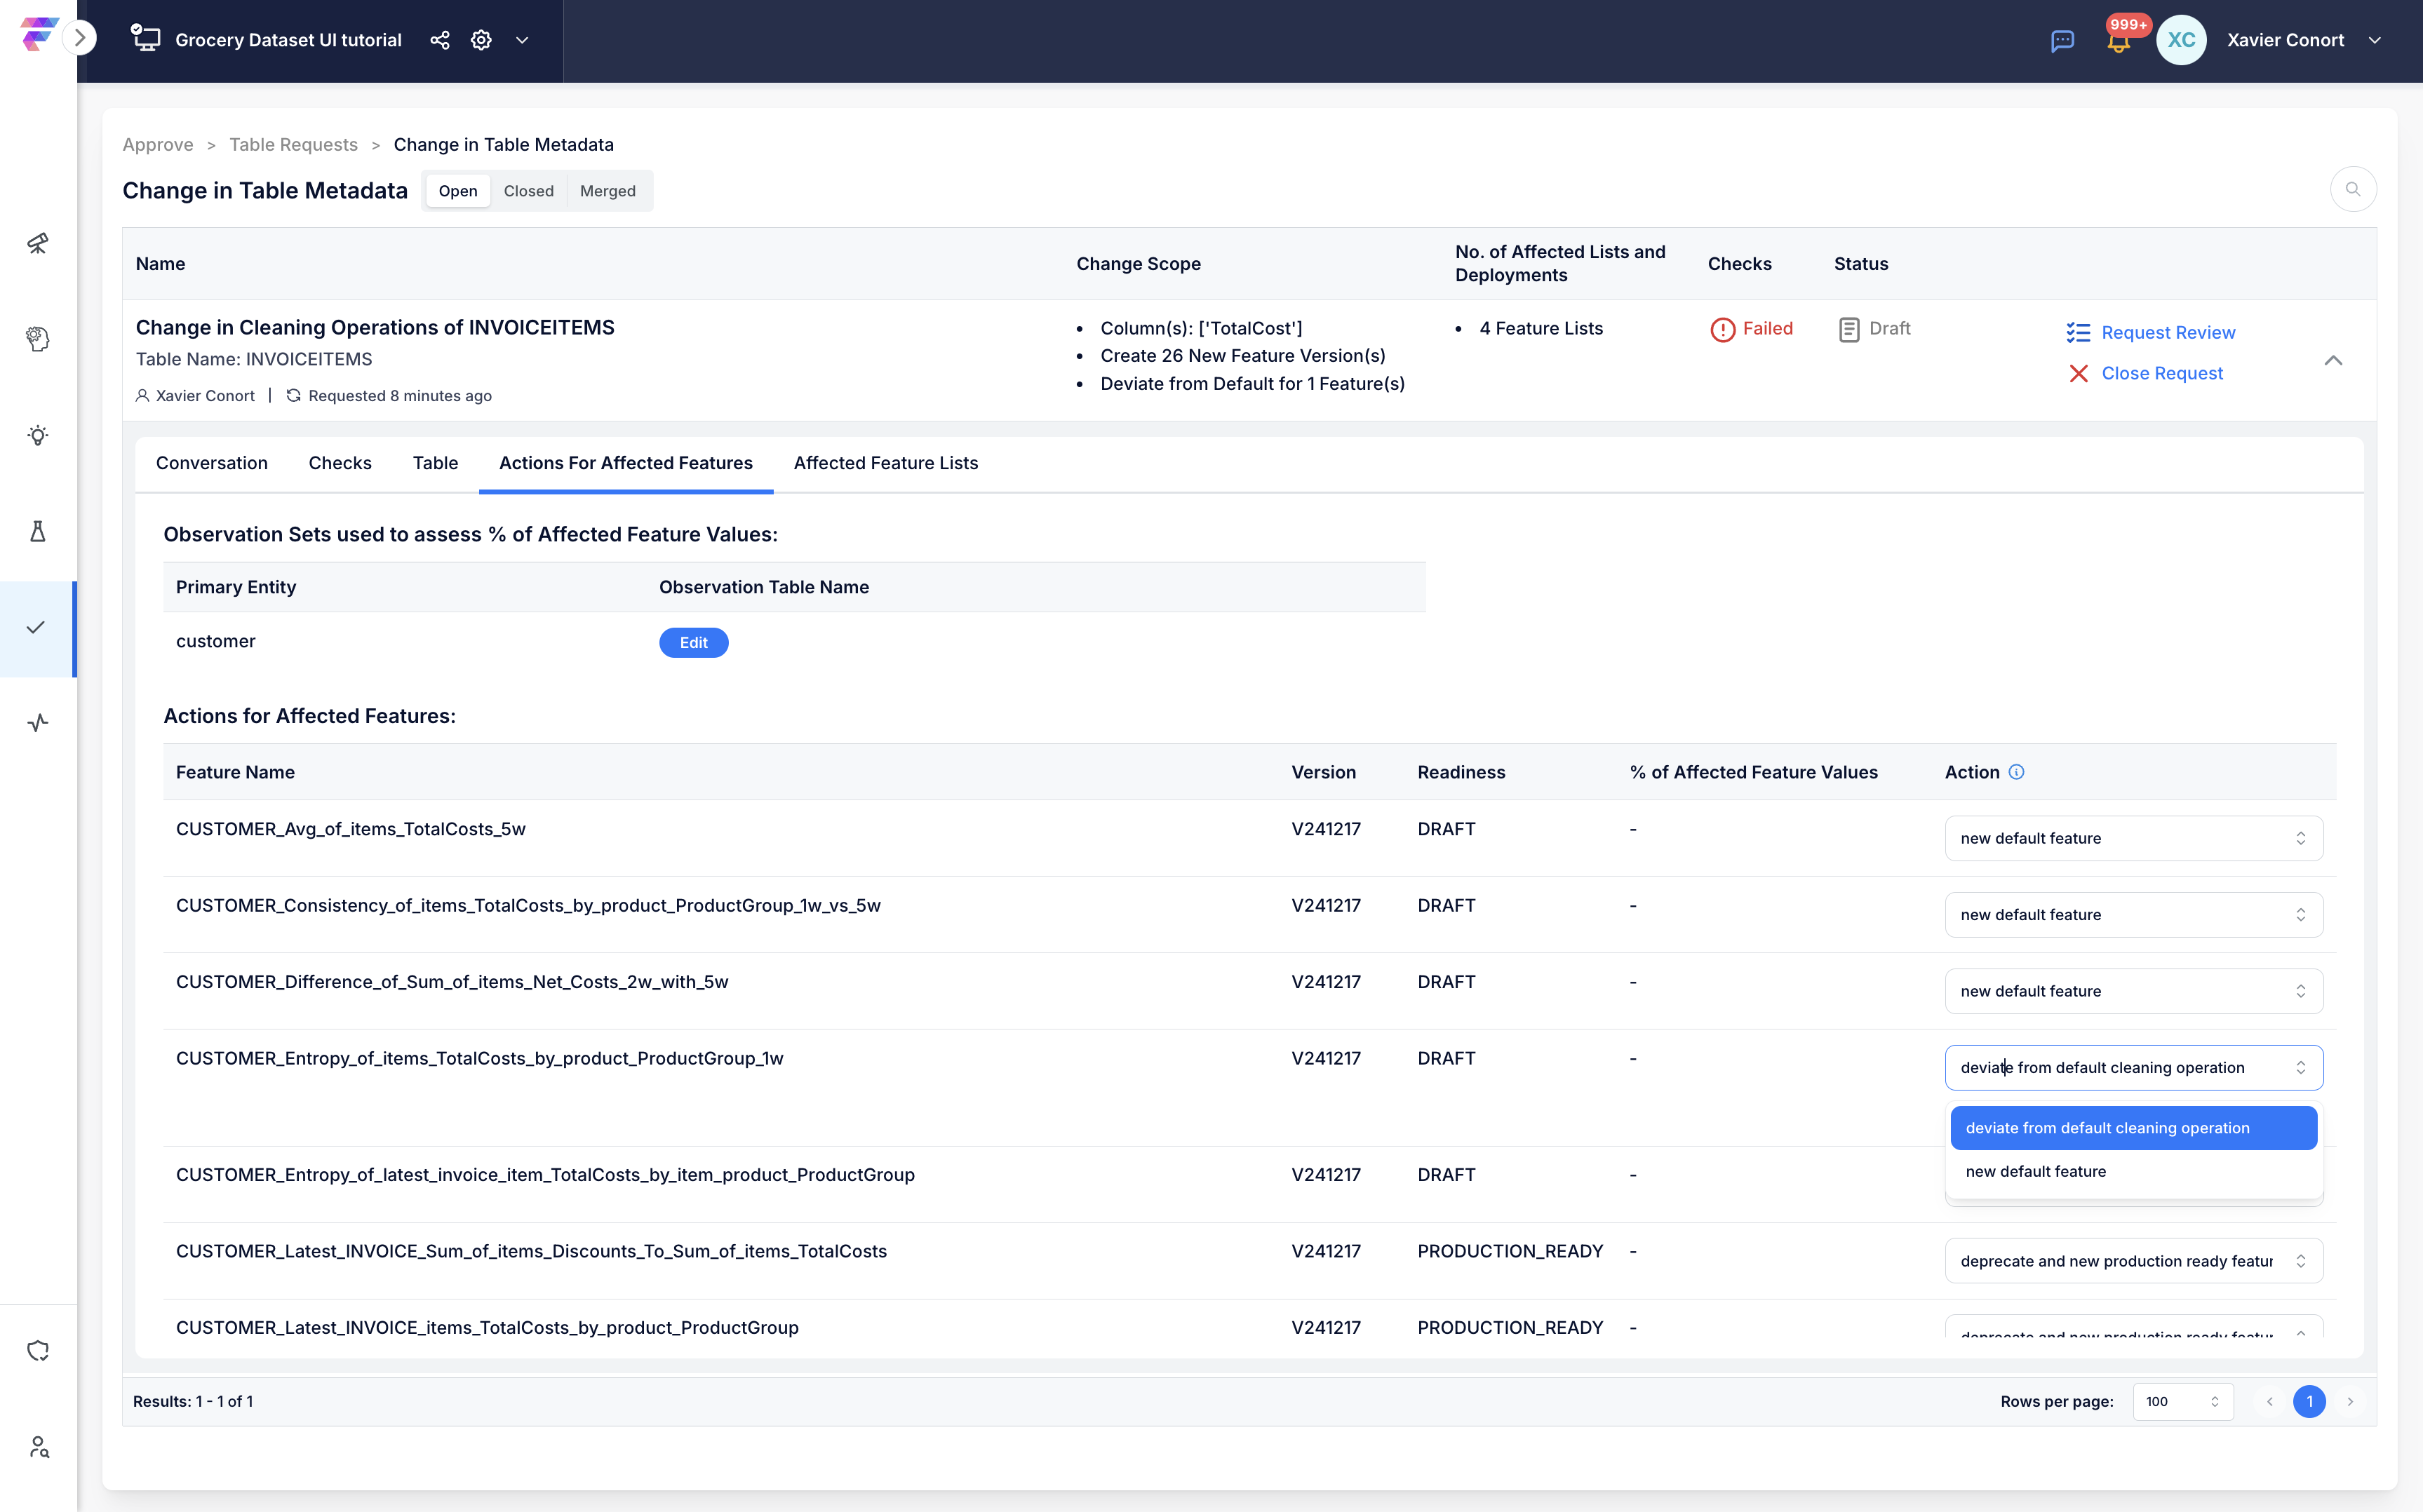Click the Failed checks status text
This screenshot has width=2423, height=1512.
[1767, 328]
